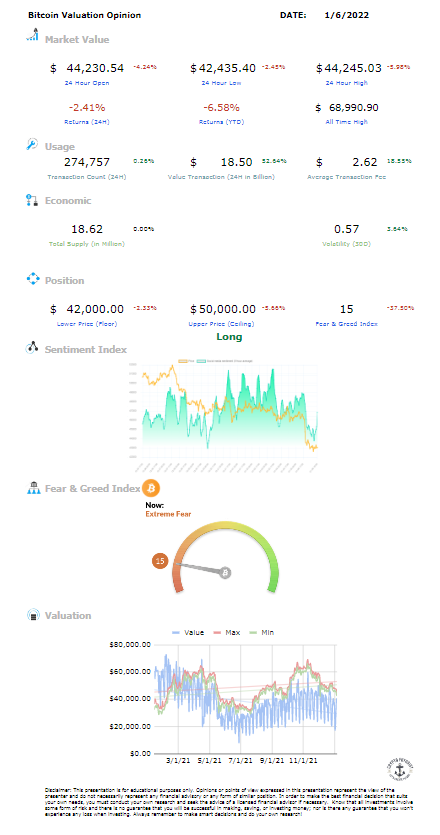Toggle the Min series in Valuation legend
Viewport: 440px width, 835px height.
[x=262, y=633]
